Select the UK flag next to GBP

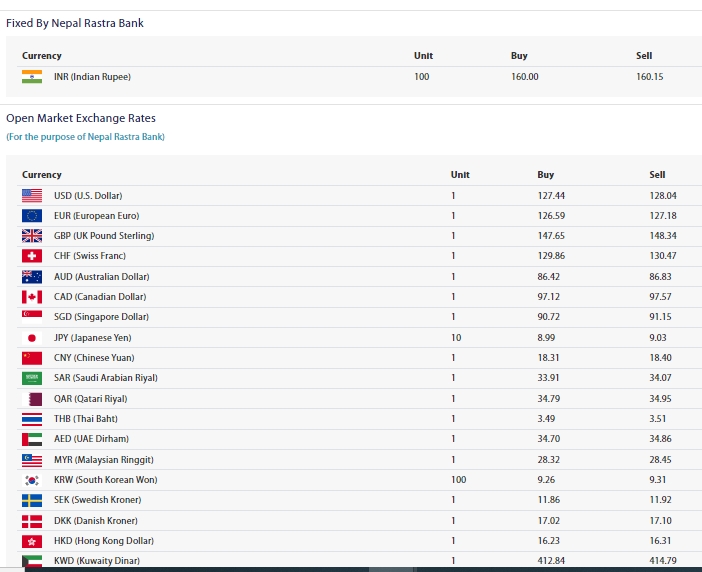coord(32,236)
